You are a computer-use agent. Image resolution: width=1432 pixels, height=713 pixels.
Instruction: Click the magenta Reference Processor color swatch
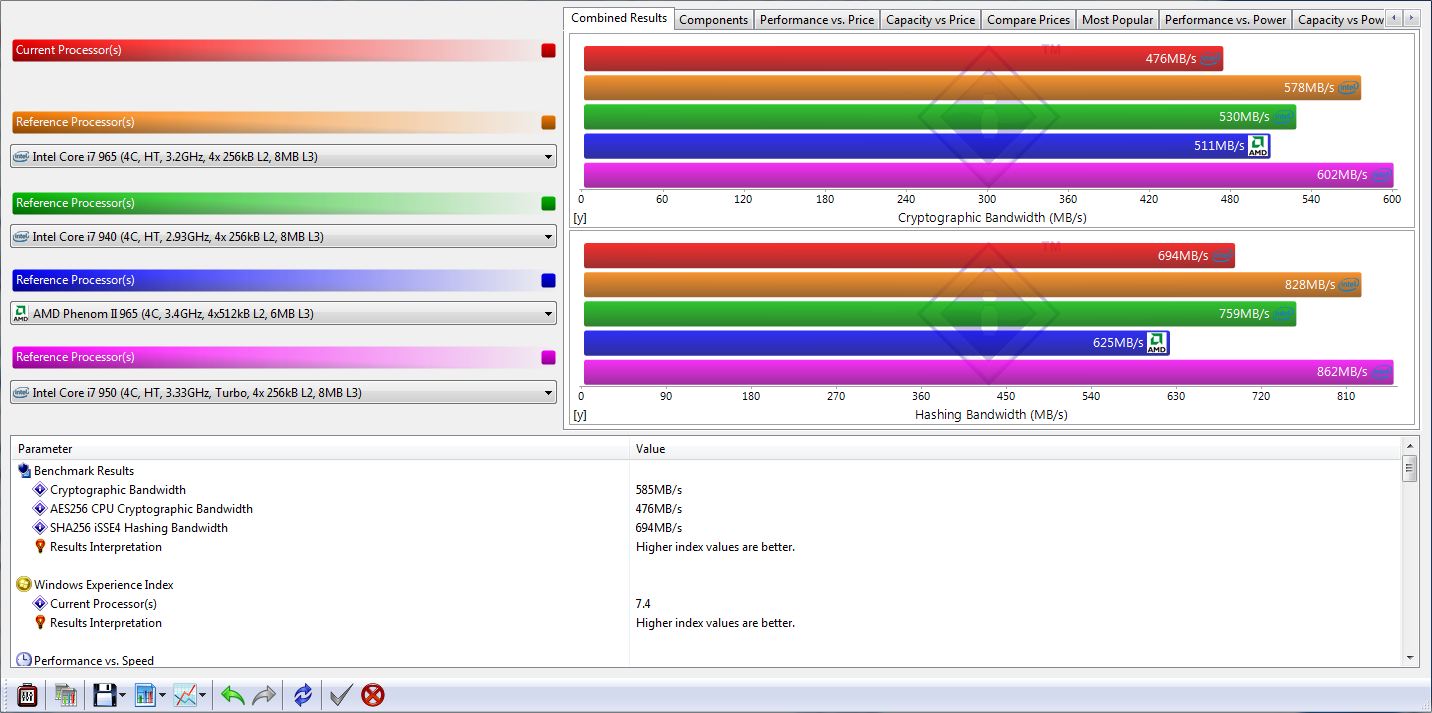point(548,357)
